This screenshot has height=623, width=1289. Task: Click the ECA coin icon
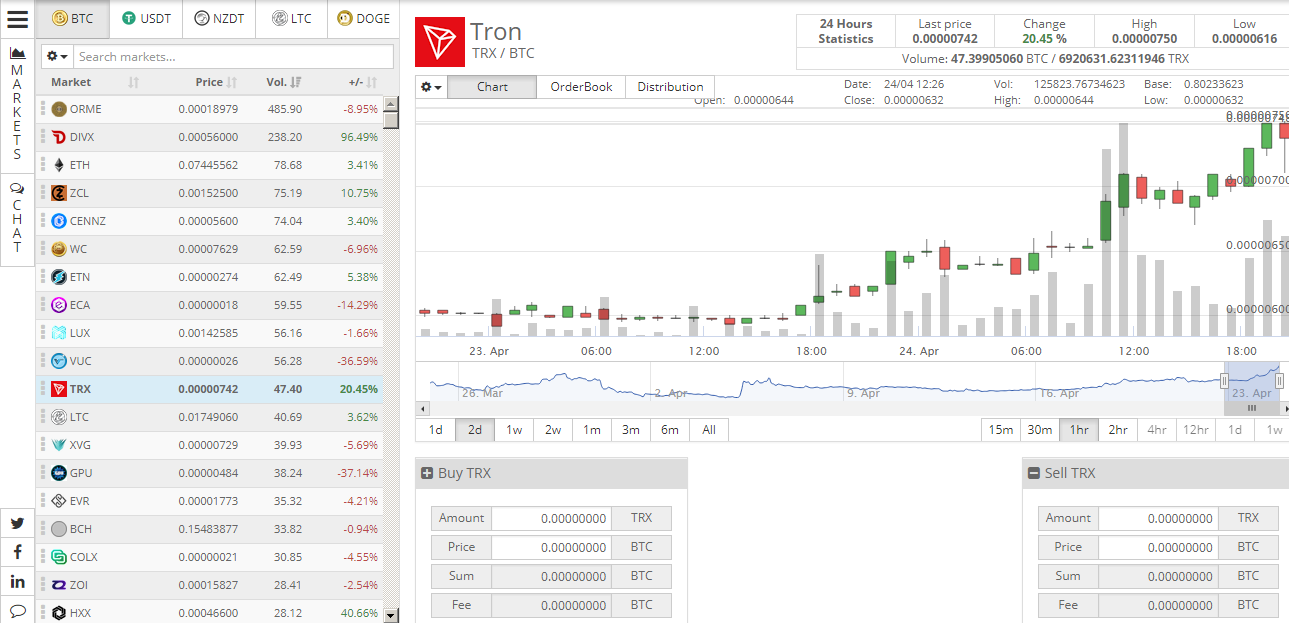(x=59, y=305)
